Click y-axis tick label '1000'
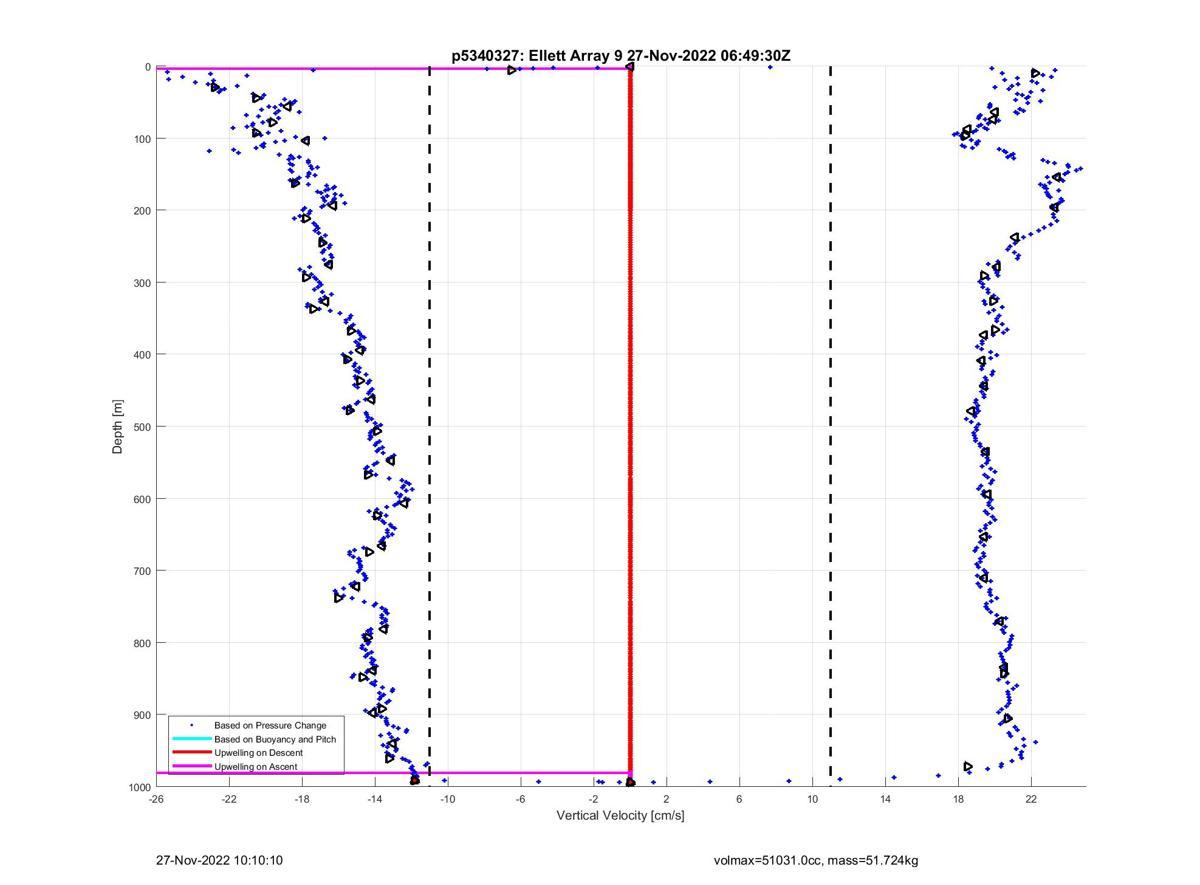The width and height of the screenshot is (1200, 885). click(x=139, y=787)
